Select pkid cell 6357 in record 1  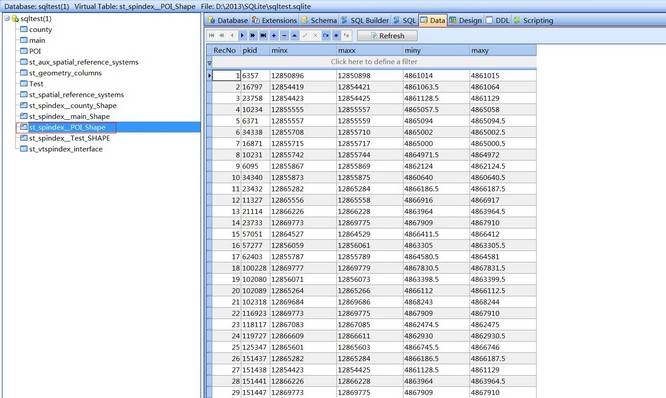coord(255,76)
